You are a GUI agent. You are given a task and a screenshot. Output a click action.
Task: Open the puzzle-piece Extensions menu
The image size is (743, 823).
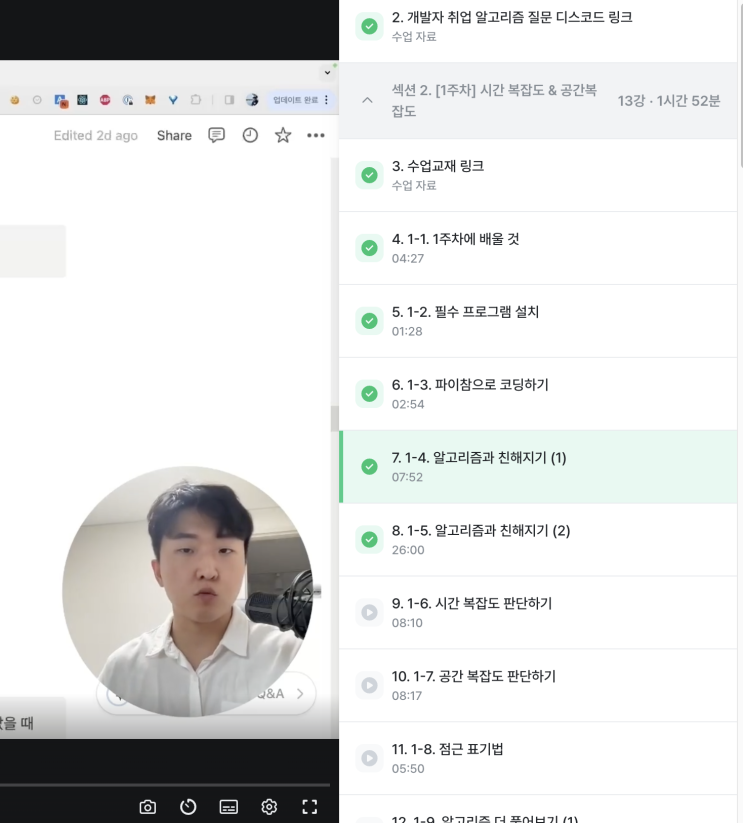click(196, 100)
